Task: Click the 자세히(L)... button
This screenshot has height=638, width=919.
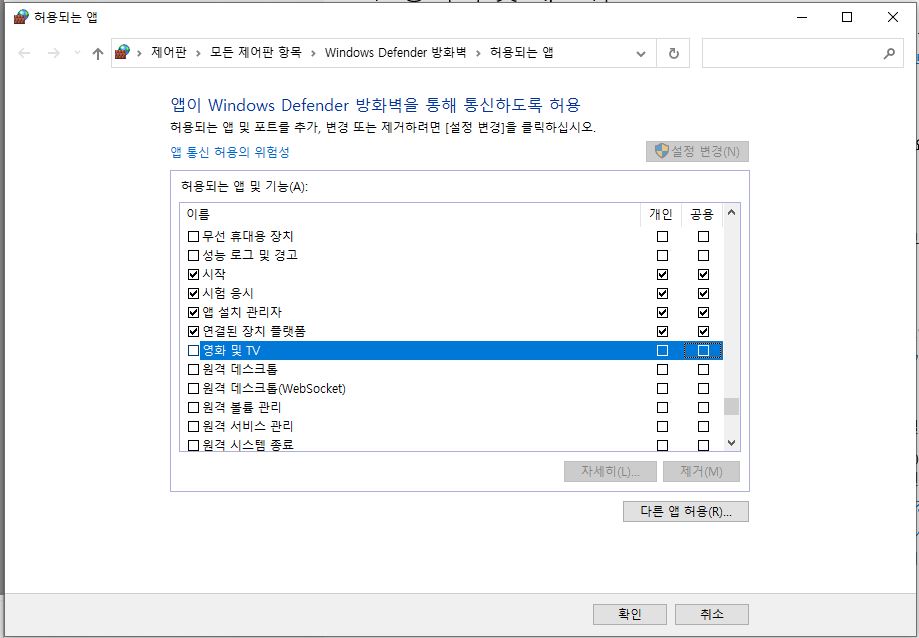Action: (x=610, y=471)
